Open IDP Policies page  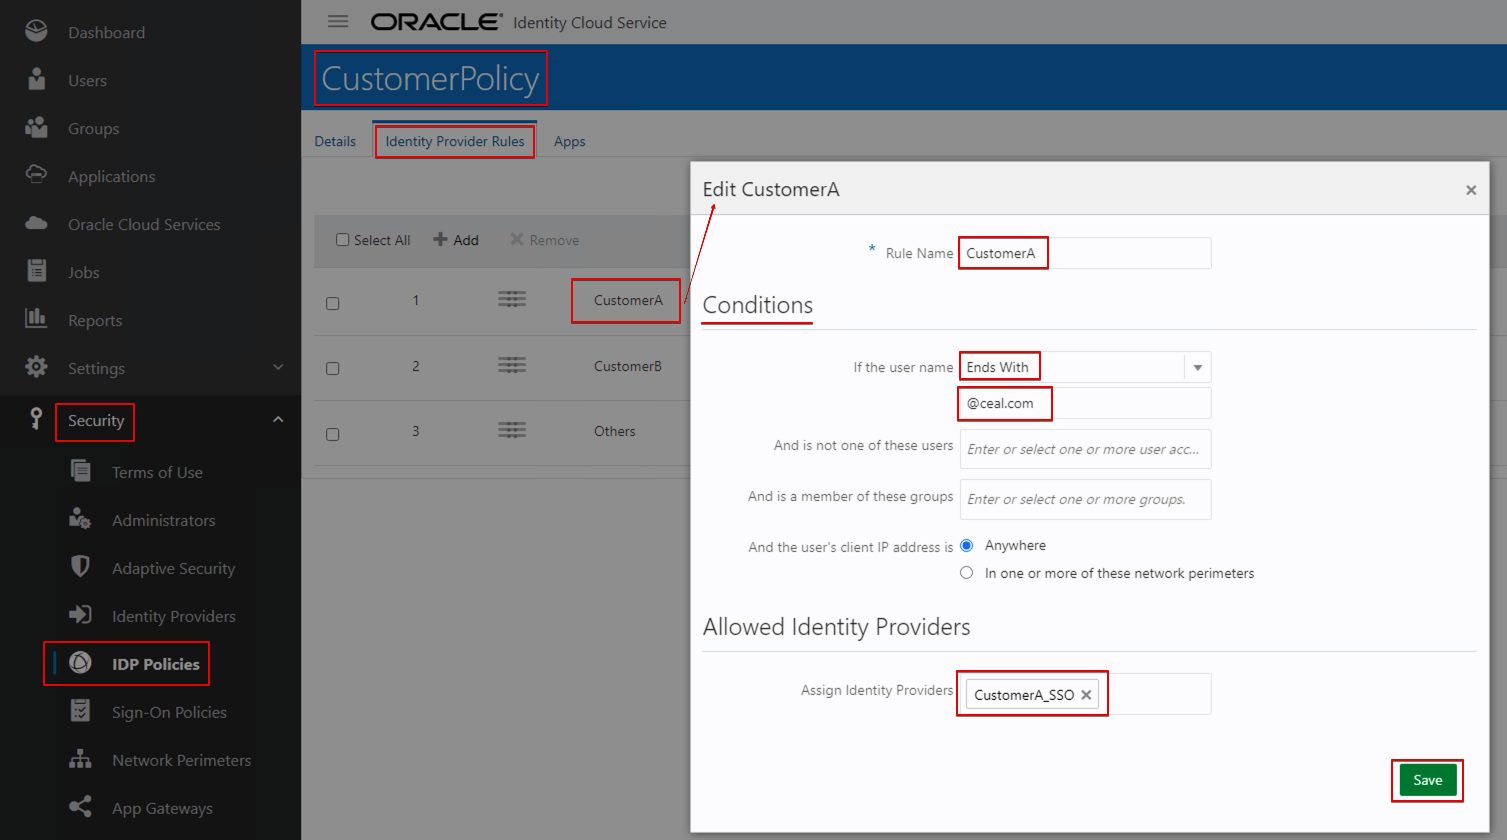click(156, 664)
